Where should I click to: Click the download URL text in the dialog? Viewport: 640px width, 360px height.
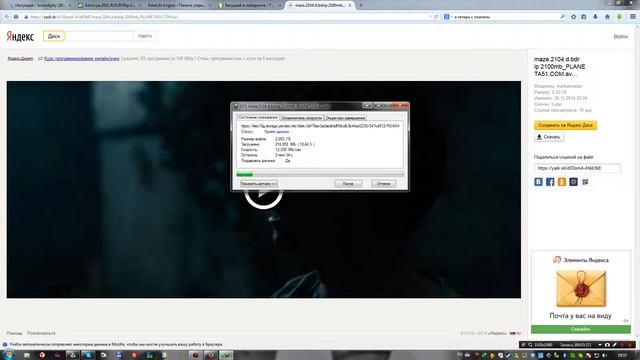pos(320,126)
